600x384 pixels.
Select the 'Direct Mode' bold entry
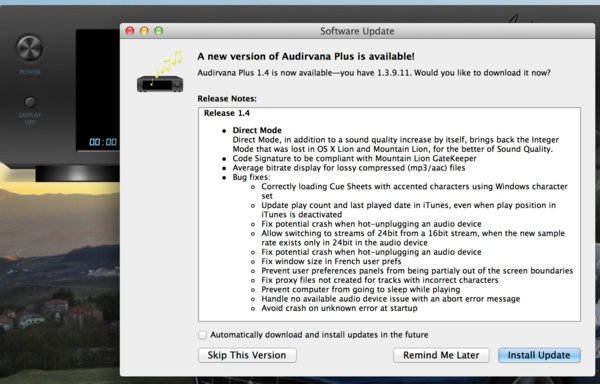pyautogui.click(x=257, y=130)
